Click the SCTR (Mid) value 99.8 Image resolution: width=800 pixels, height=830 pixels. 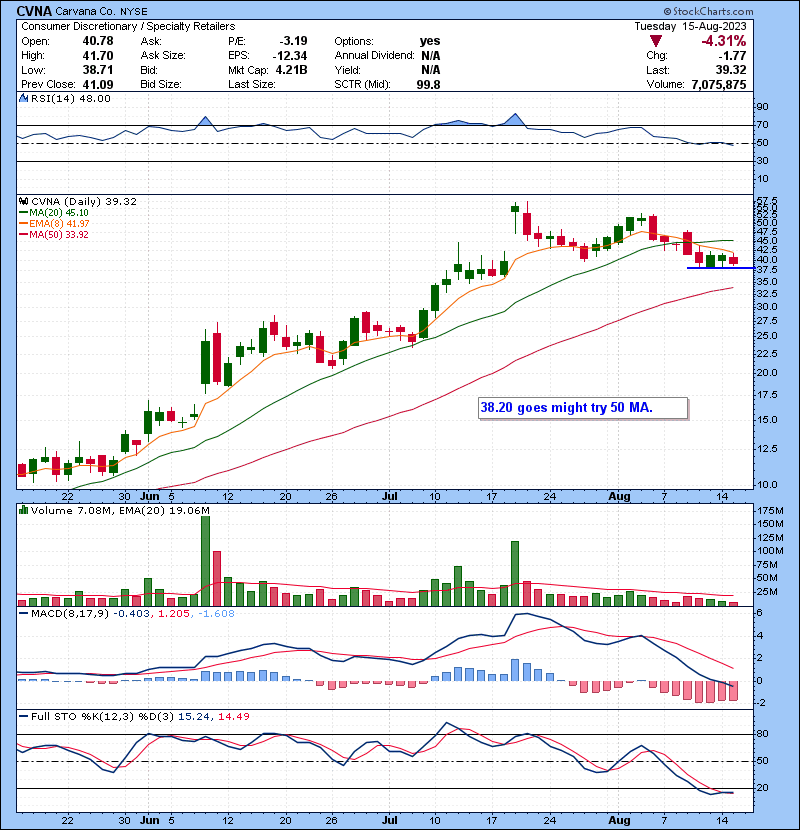tap(428, 85)
